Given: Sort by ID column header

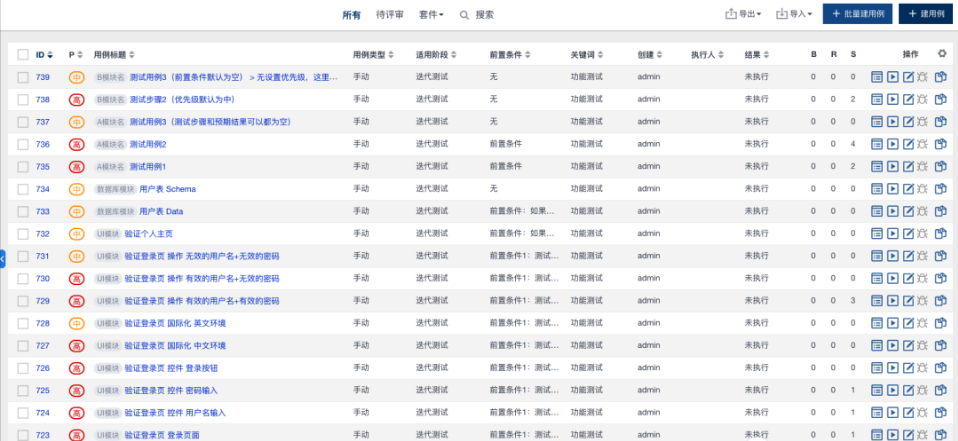Looking at the screenshot, I should (44, 54).
